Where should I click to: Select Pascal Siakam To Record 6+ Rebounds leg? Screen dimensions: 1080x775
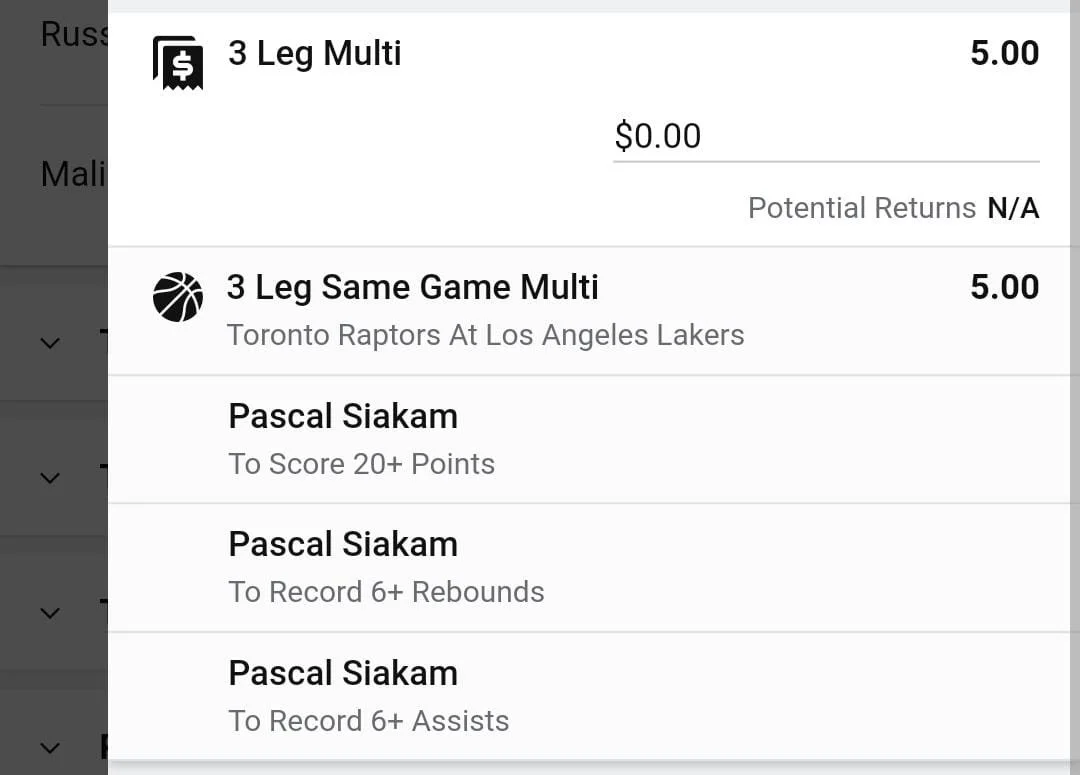tap(590, 568)
